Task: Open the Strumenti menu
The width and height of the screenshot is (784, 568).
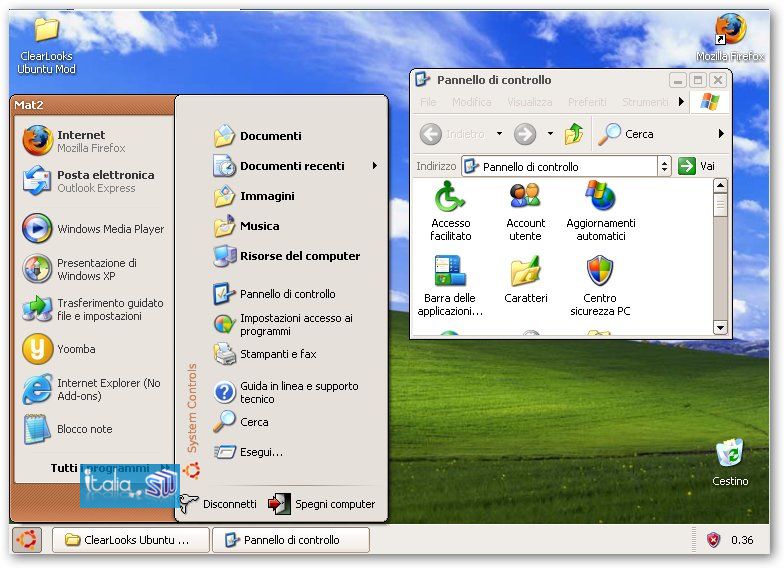Action: (645, 102)
